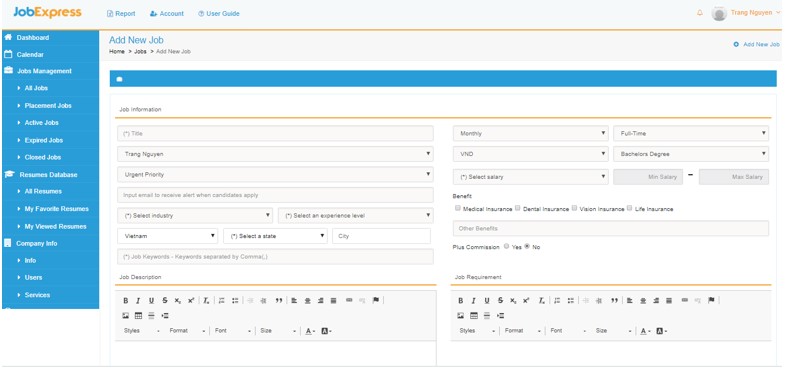This screenshot has width=785, height=372.
Task: Click Remove Format in Job Description editor
Action: pyautogui.click(x=206, y=300)
